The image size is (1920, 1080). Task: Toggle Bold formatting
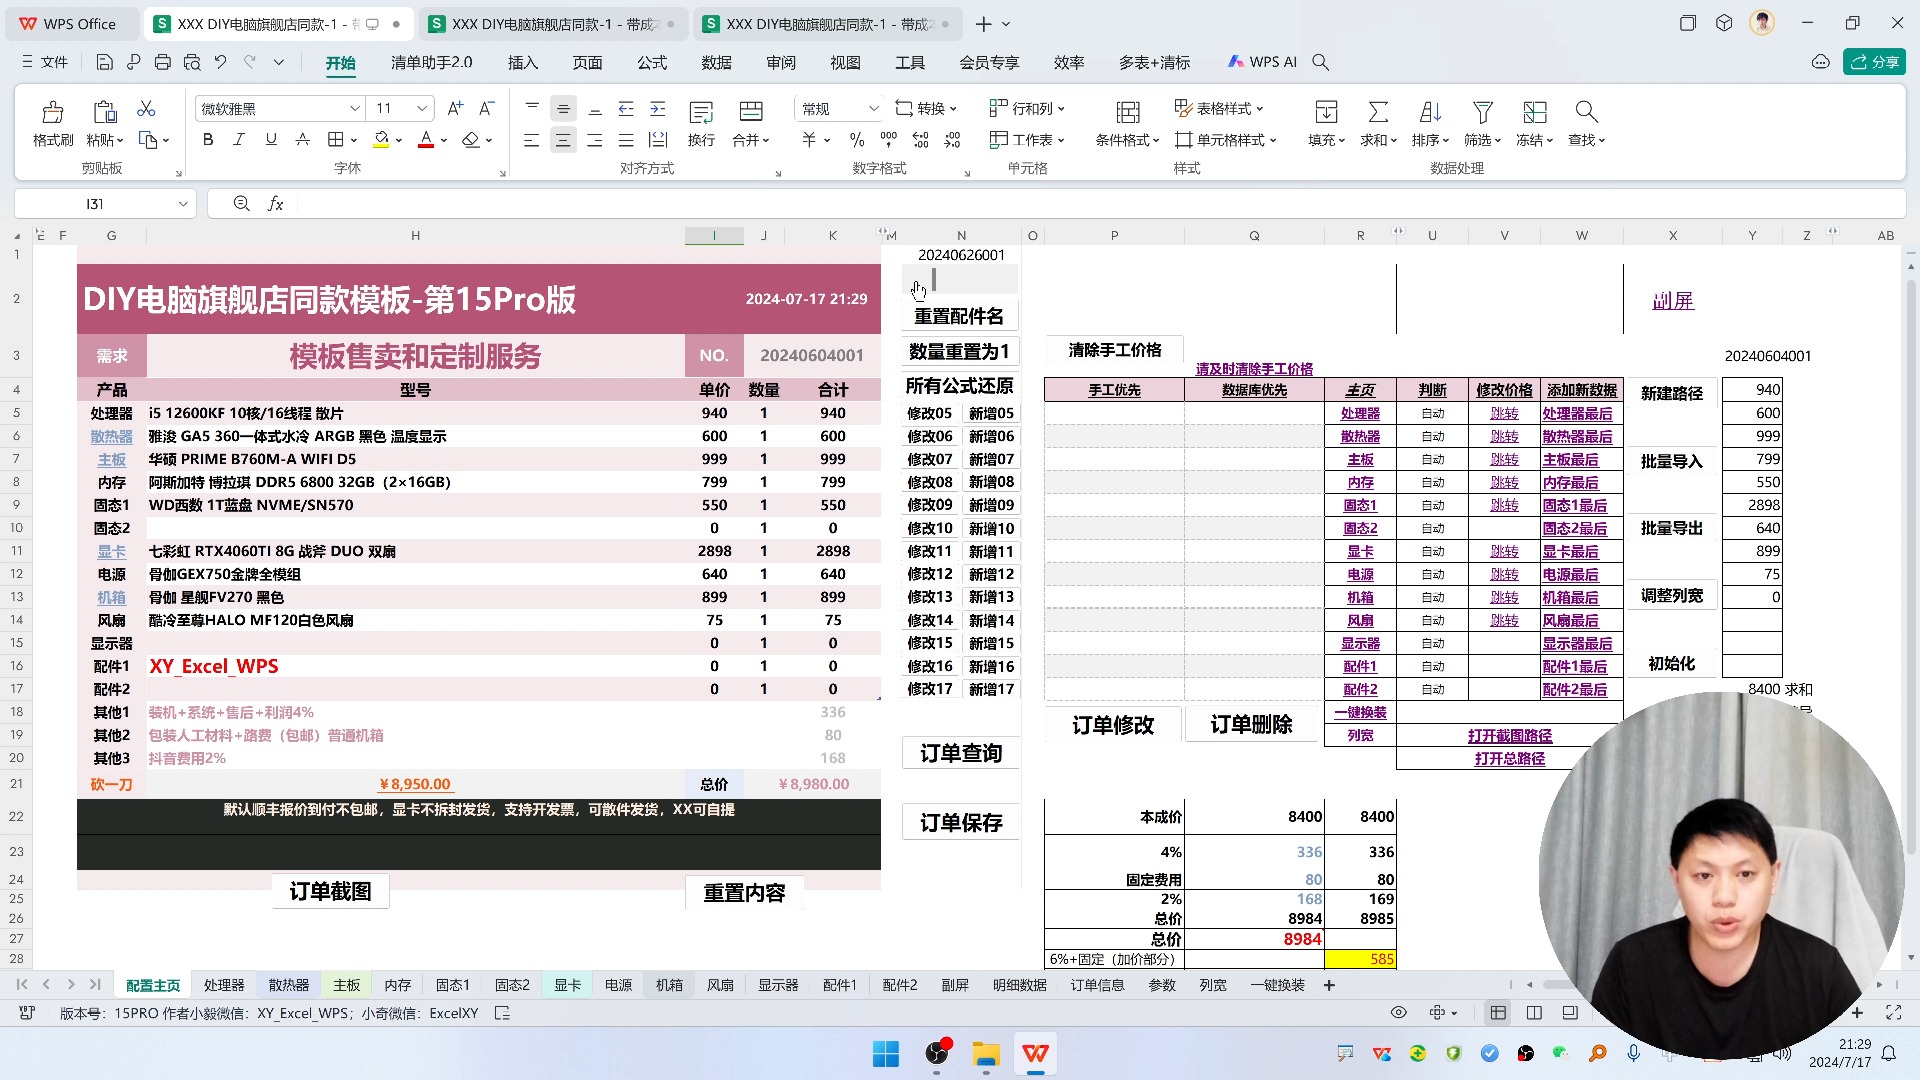point(208,140)
